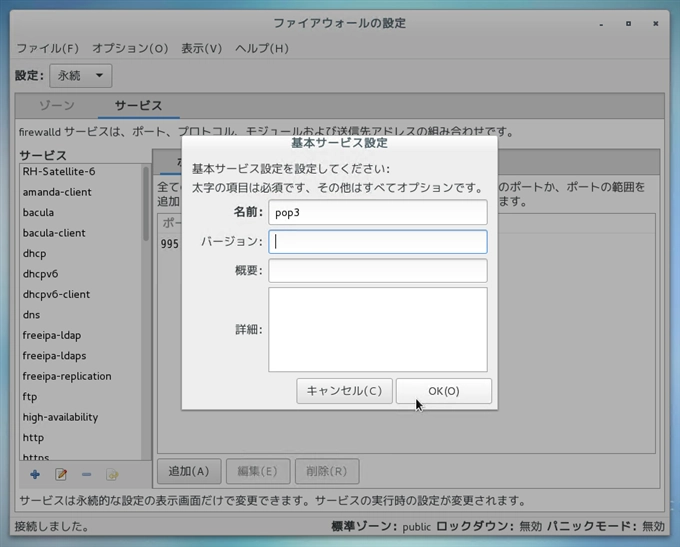Select the dhcp service entry
This screenshot has width=680, height=547.
coord(81,253)
